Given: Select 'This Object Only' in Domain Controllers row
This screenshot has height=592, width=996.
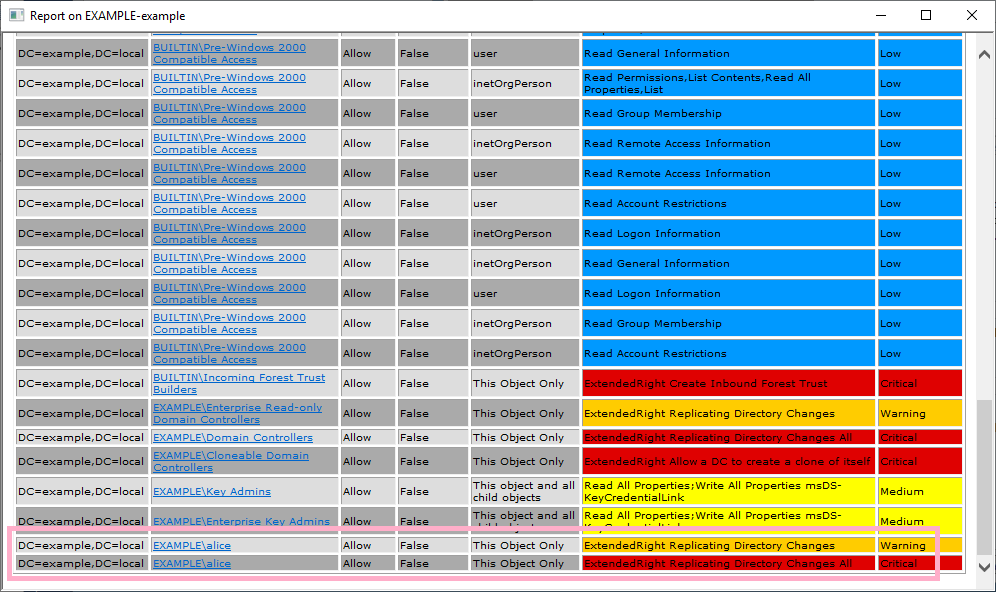Looking at the screenshot, I should pyautogui.click(x=525, y=438).
